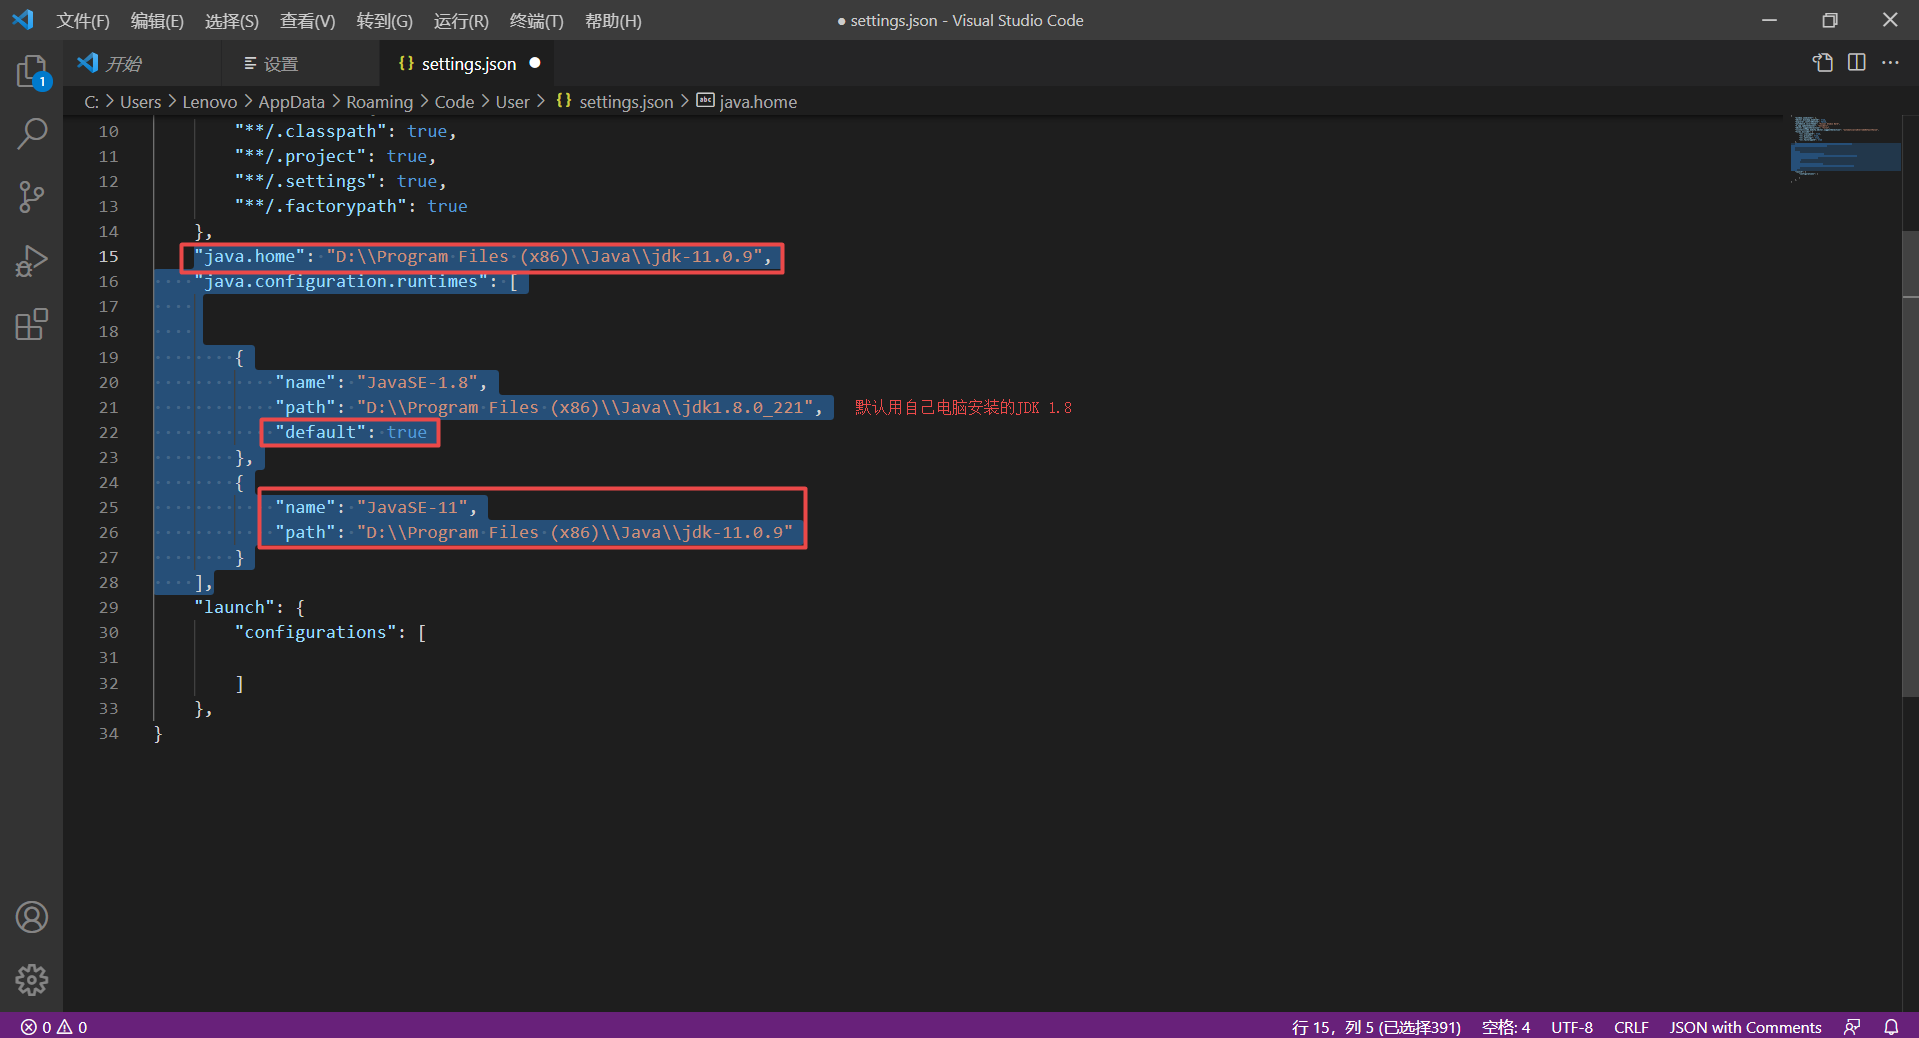1919x1038 pixels.
Task: Click the "default": true entry
Action: click(x=351, y=433)
